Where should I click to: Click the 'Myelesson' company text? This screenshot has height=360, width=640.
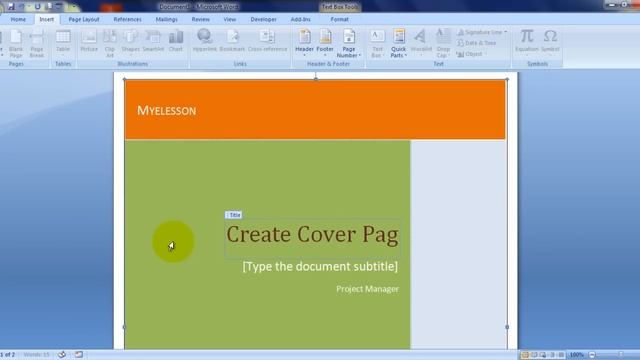[x=167, y=110]
